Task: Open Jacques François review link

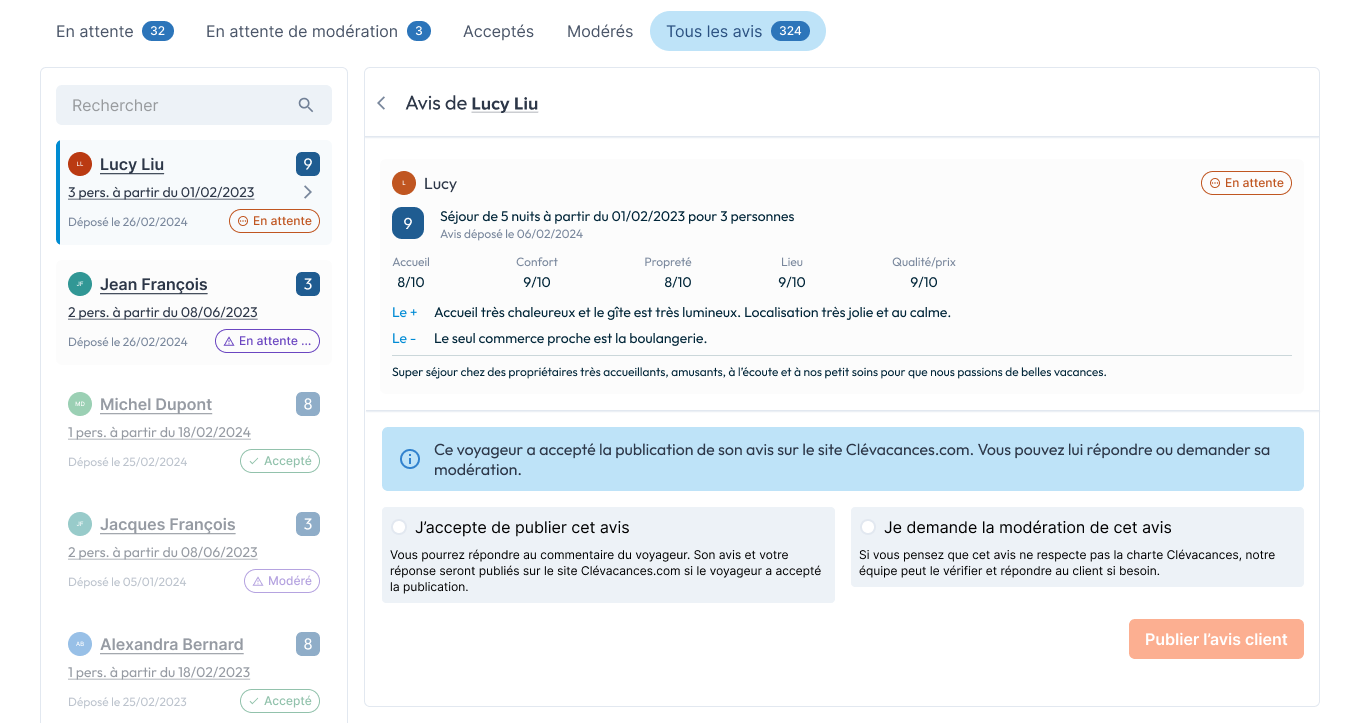Action: pyautogui.click(x=168, y=524)
